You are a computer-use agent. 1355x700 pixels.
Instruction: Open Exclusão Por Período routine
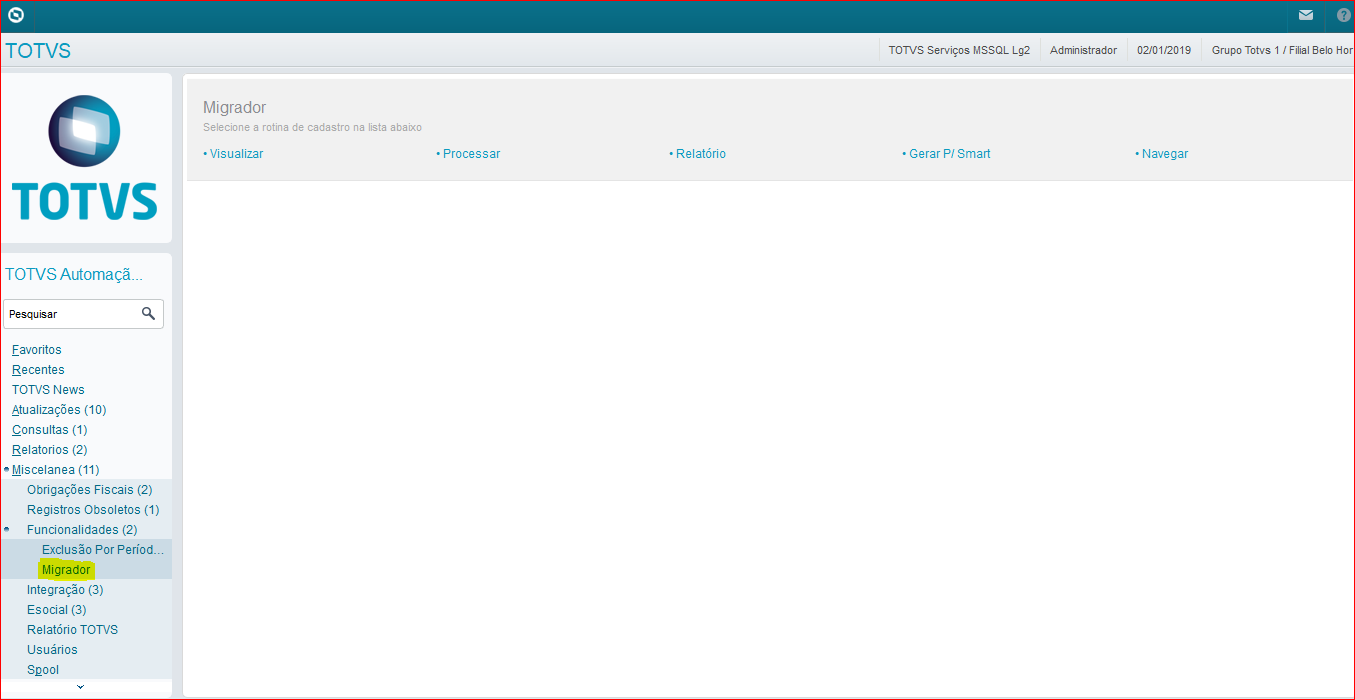tap(102, 550)
